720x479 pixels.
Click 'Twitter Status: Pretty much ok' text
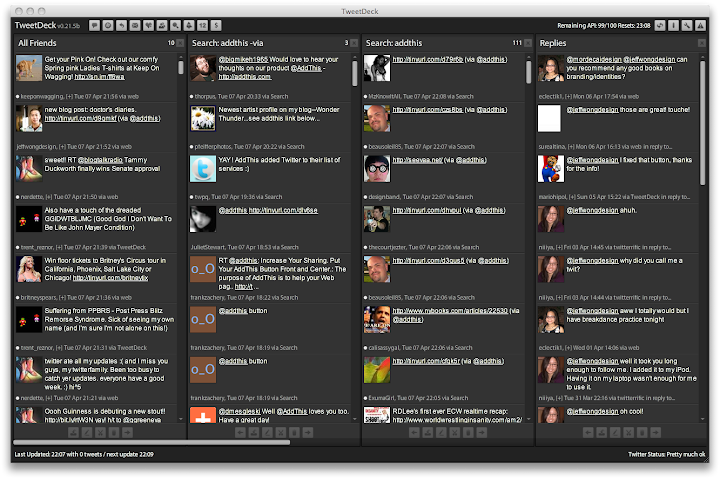click(666, 455)
